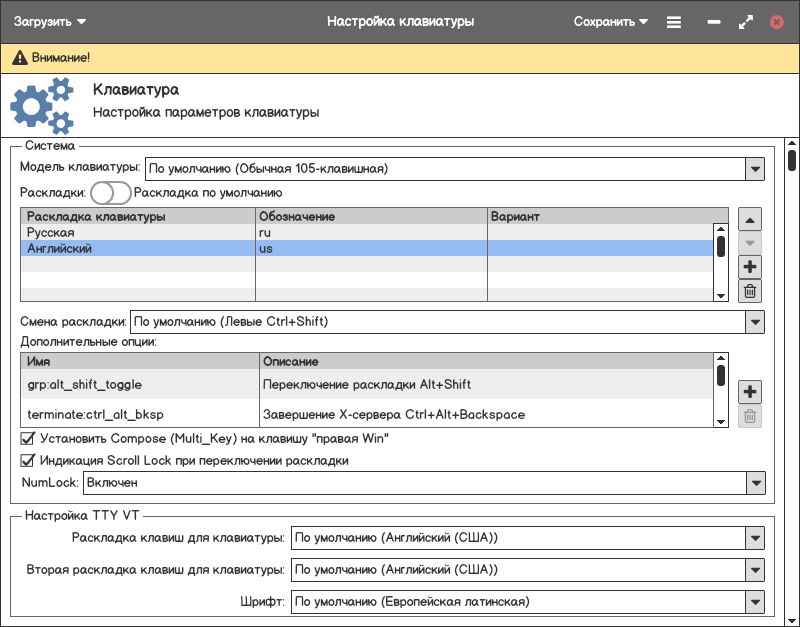Open the Сохранить menu

click(x=610, y=21)
